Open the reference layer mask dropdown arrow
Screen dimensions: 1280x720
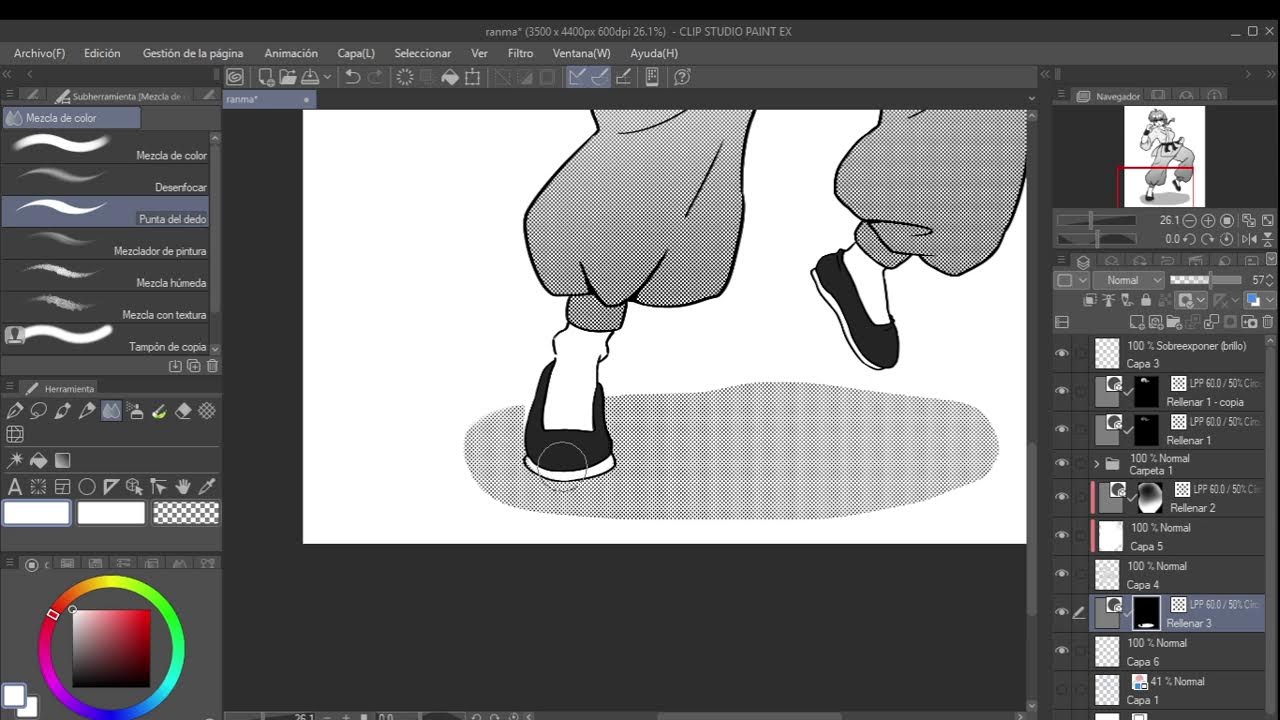(1201, 300)
